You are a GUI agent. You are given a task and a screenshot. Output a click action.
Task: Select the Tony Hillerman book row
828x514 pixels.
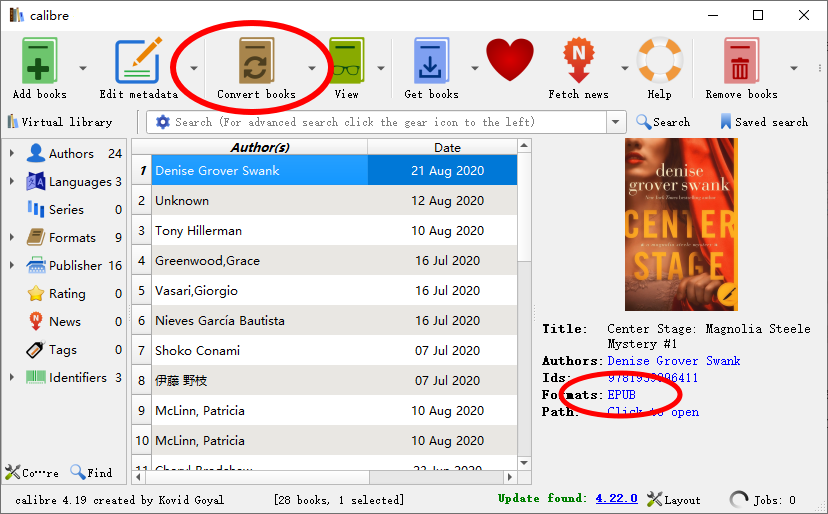334,230
